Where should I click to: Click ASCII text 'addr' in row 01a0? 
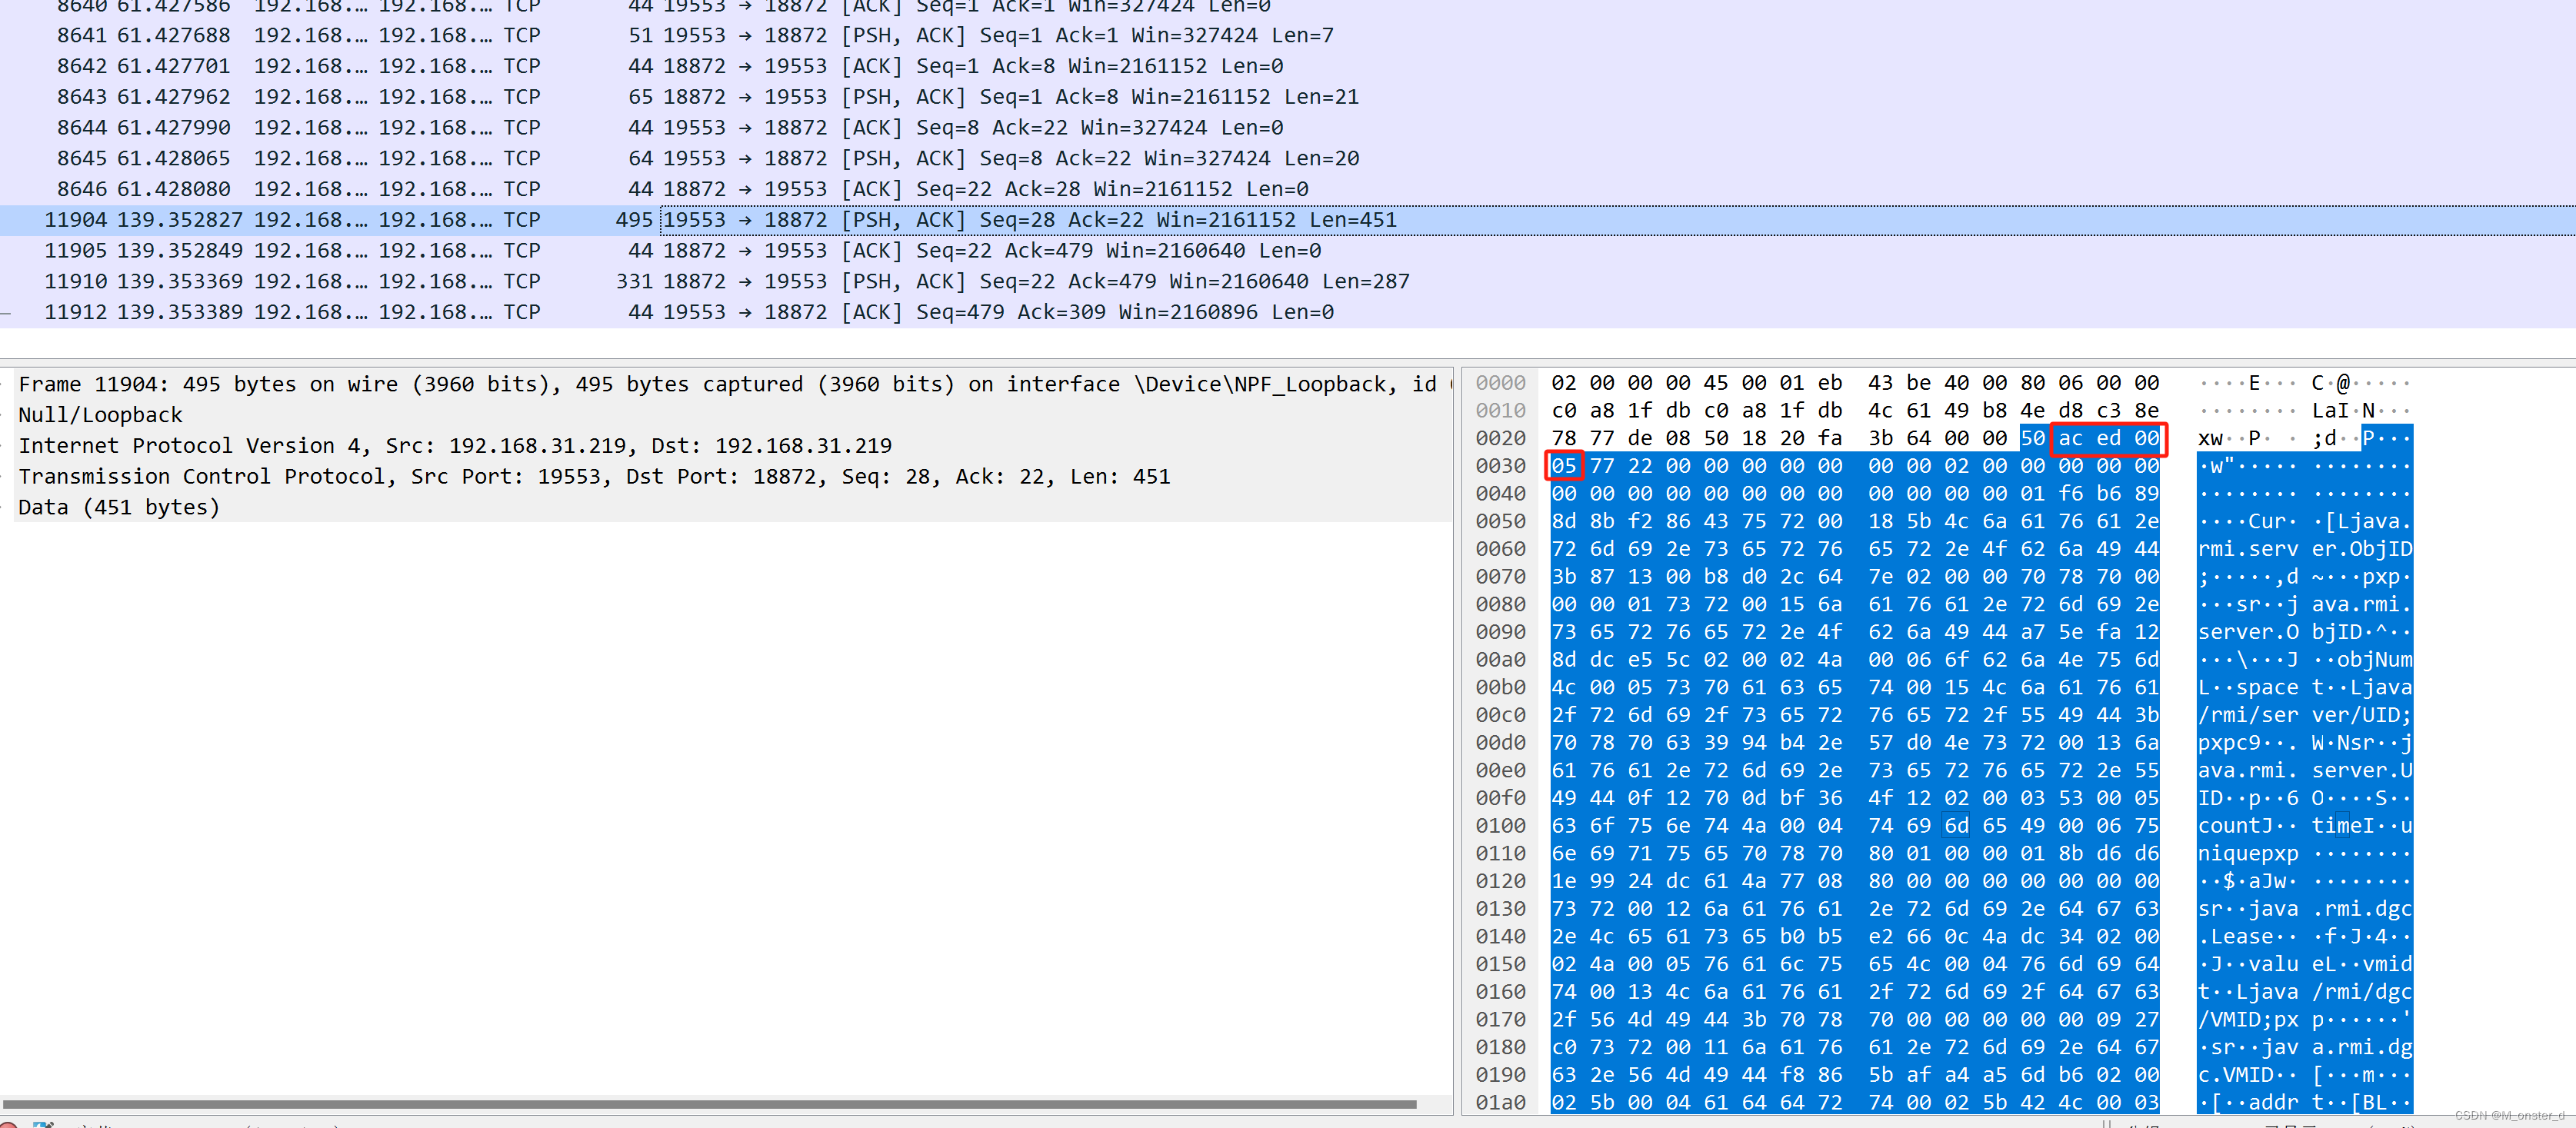(2274, 1103)
